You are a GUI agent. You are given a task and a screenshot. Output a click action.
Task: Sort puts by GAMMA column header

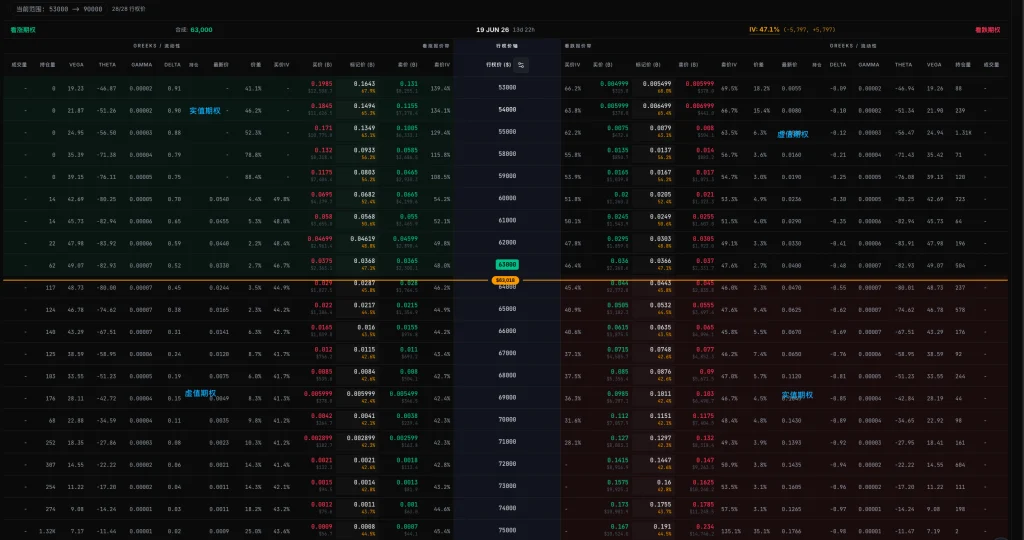coord(869,65)
